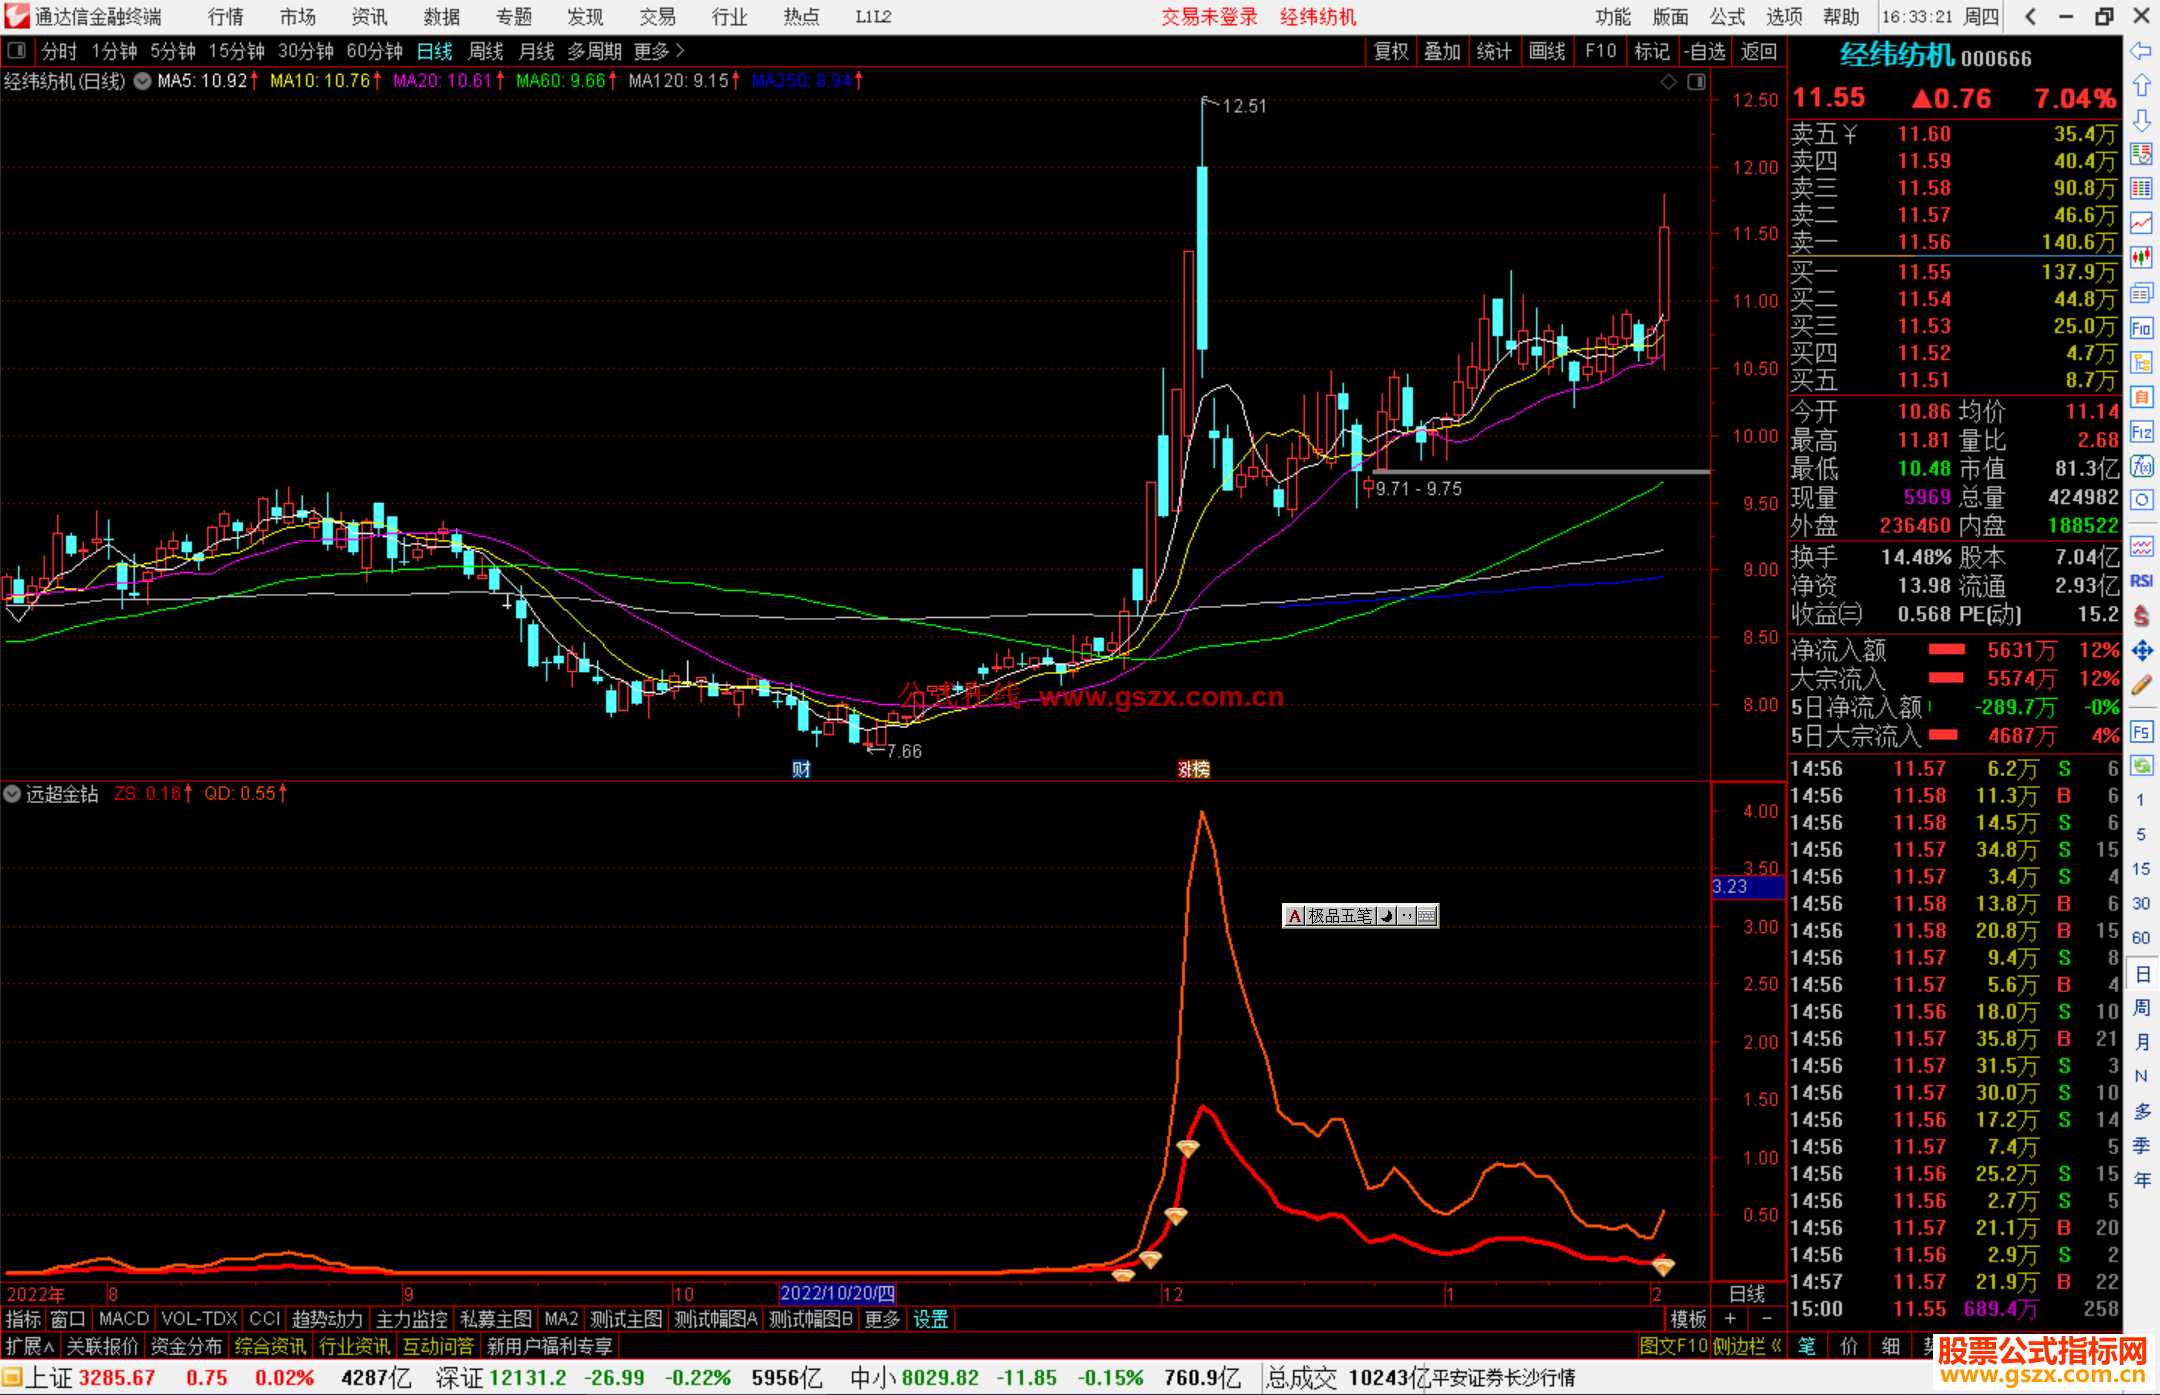
Task: Click the F10 company info sidebar icon
Action: click(x=2141, y=328)
